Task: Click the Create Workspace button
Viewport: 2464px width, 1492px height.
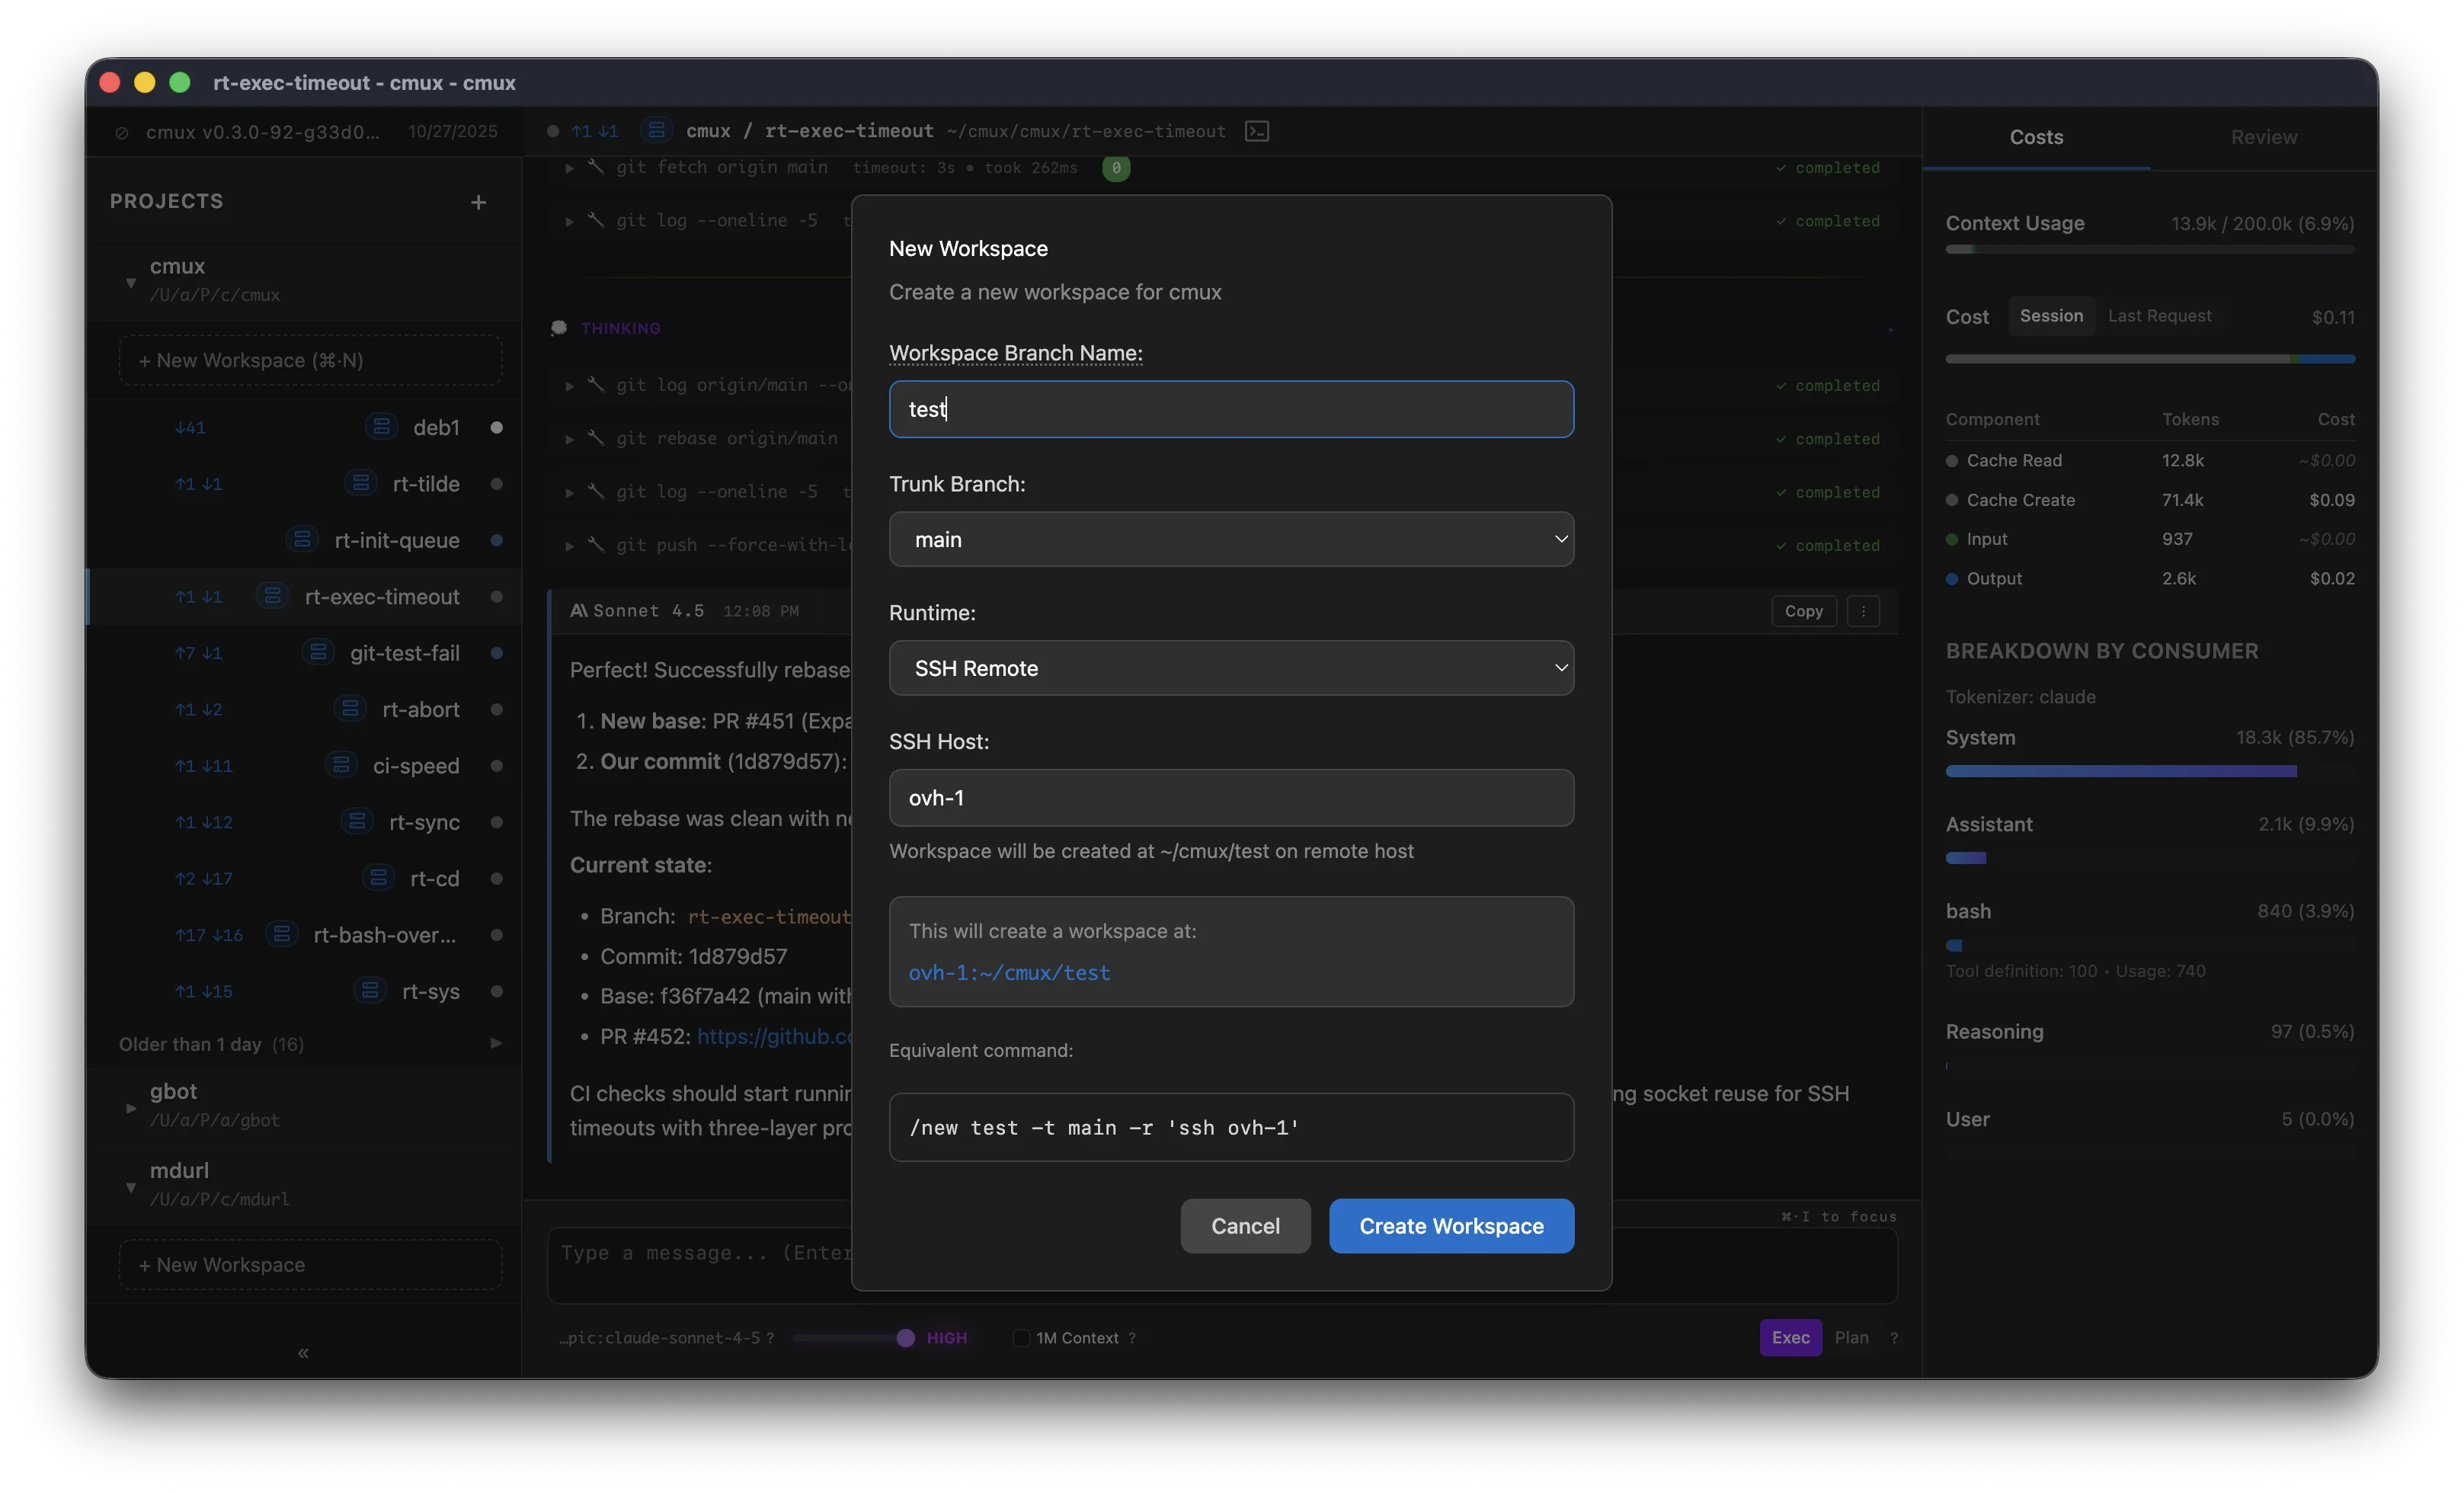Action: point(1449,1226)
